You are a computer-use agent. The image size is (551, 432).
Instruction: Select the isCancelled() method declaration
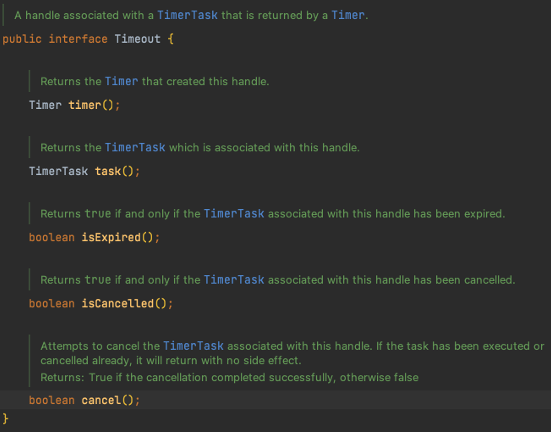point(101,303)
